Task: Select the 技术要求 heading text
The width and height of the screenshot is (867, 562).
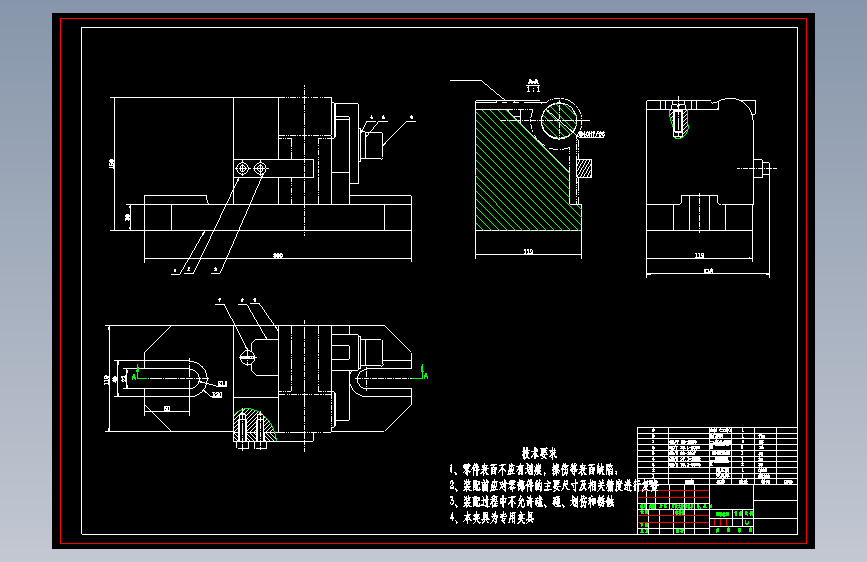Action: [539, 454]
